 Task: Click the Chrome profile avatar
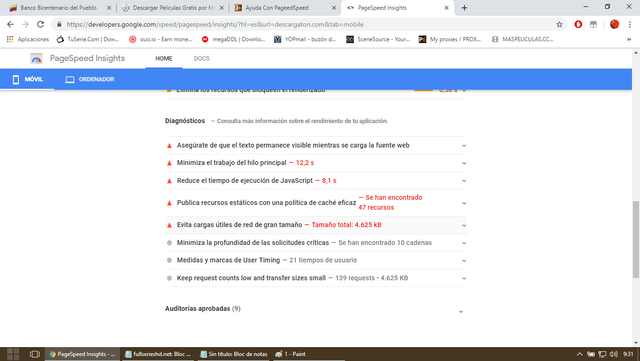[x=614, y=25]
